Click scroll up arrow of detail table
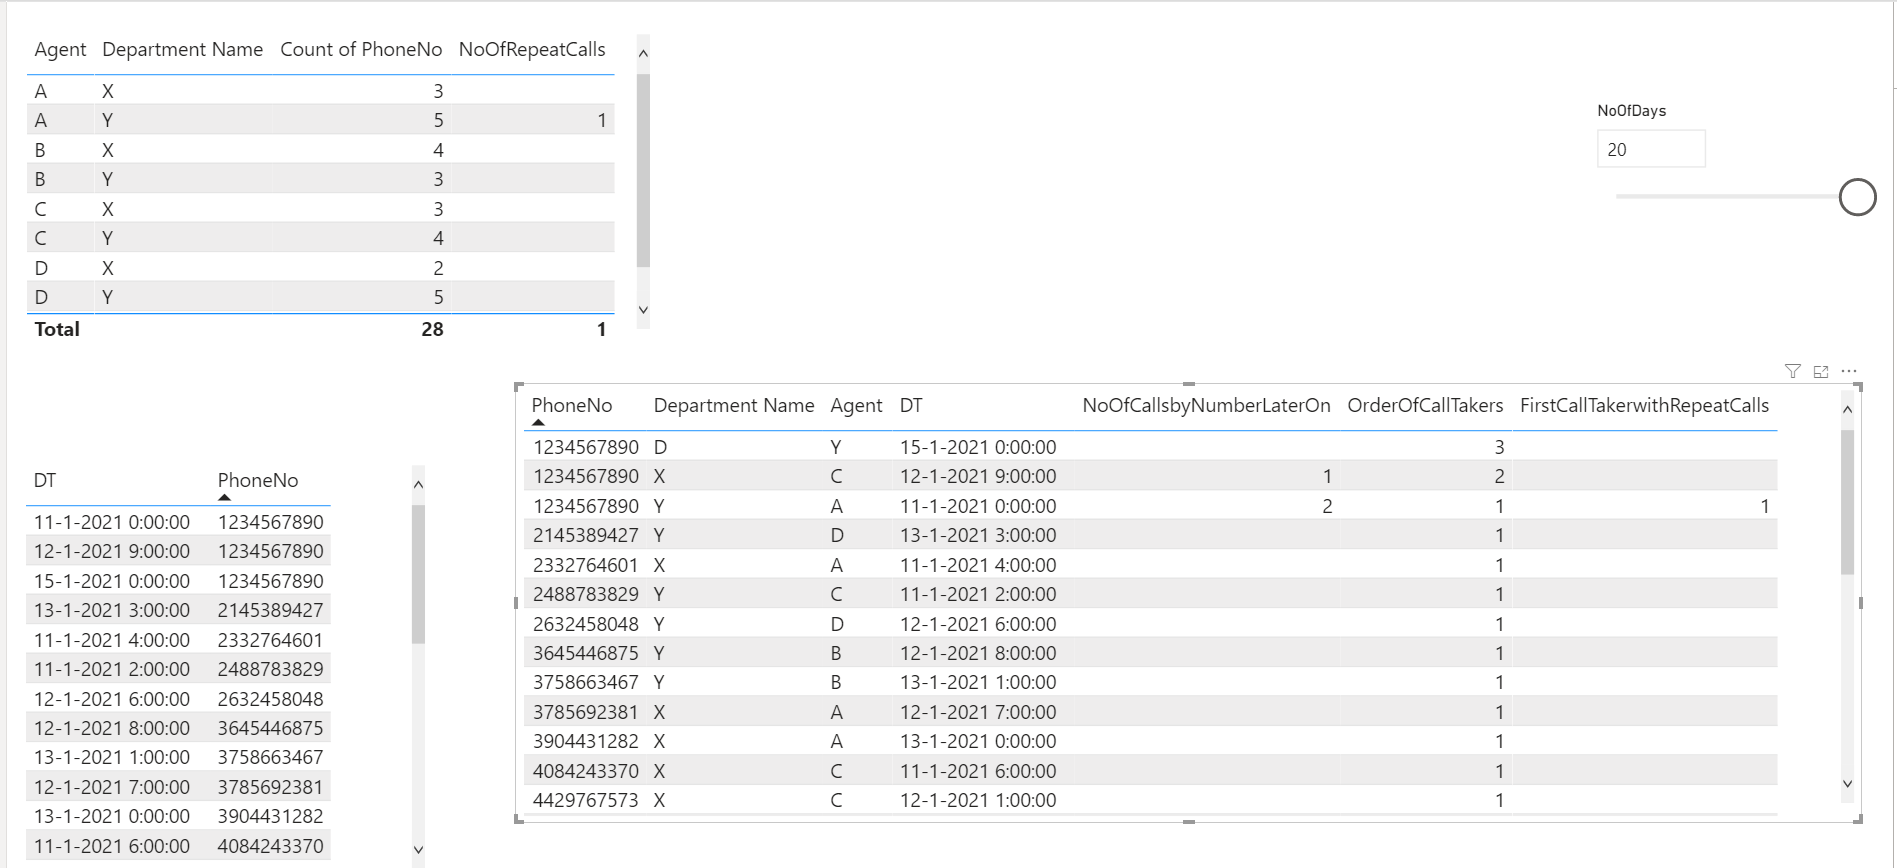 coord(1847,409)
